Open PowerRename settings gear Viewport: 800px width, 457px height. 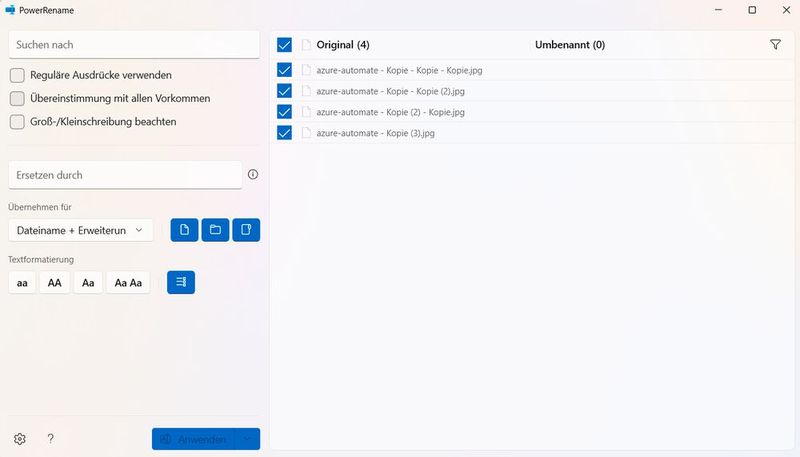click(20, 439)
